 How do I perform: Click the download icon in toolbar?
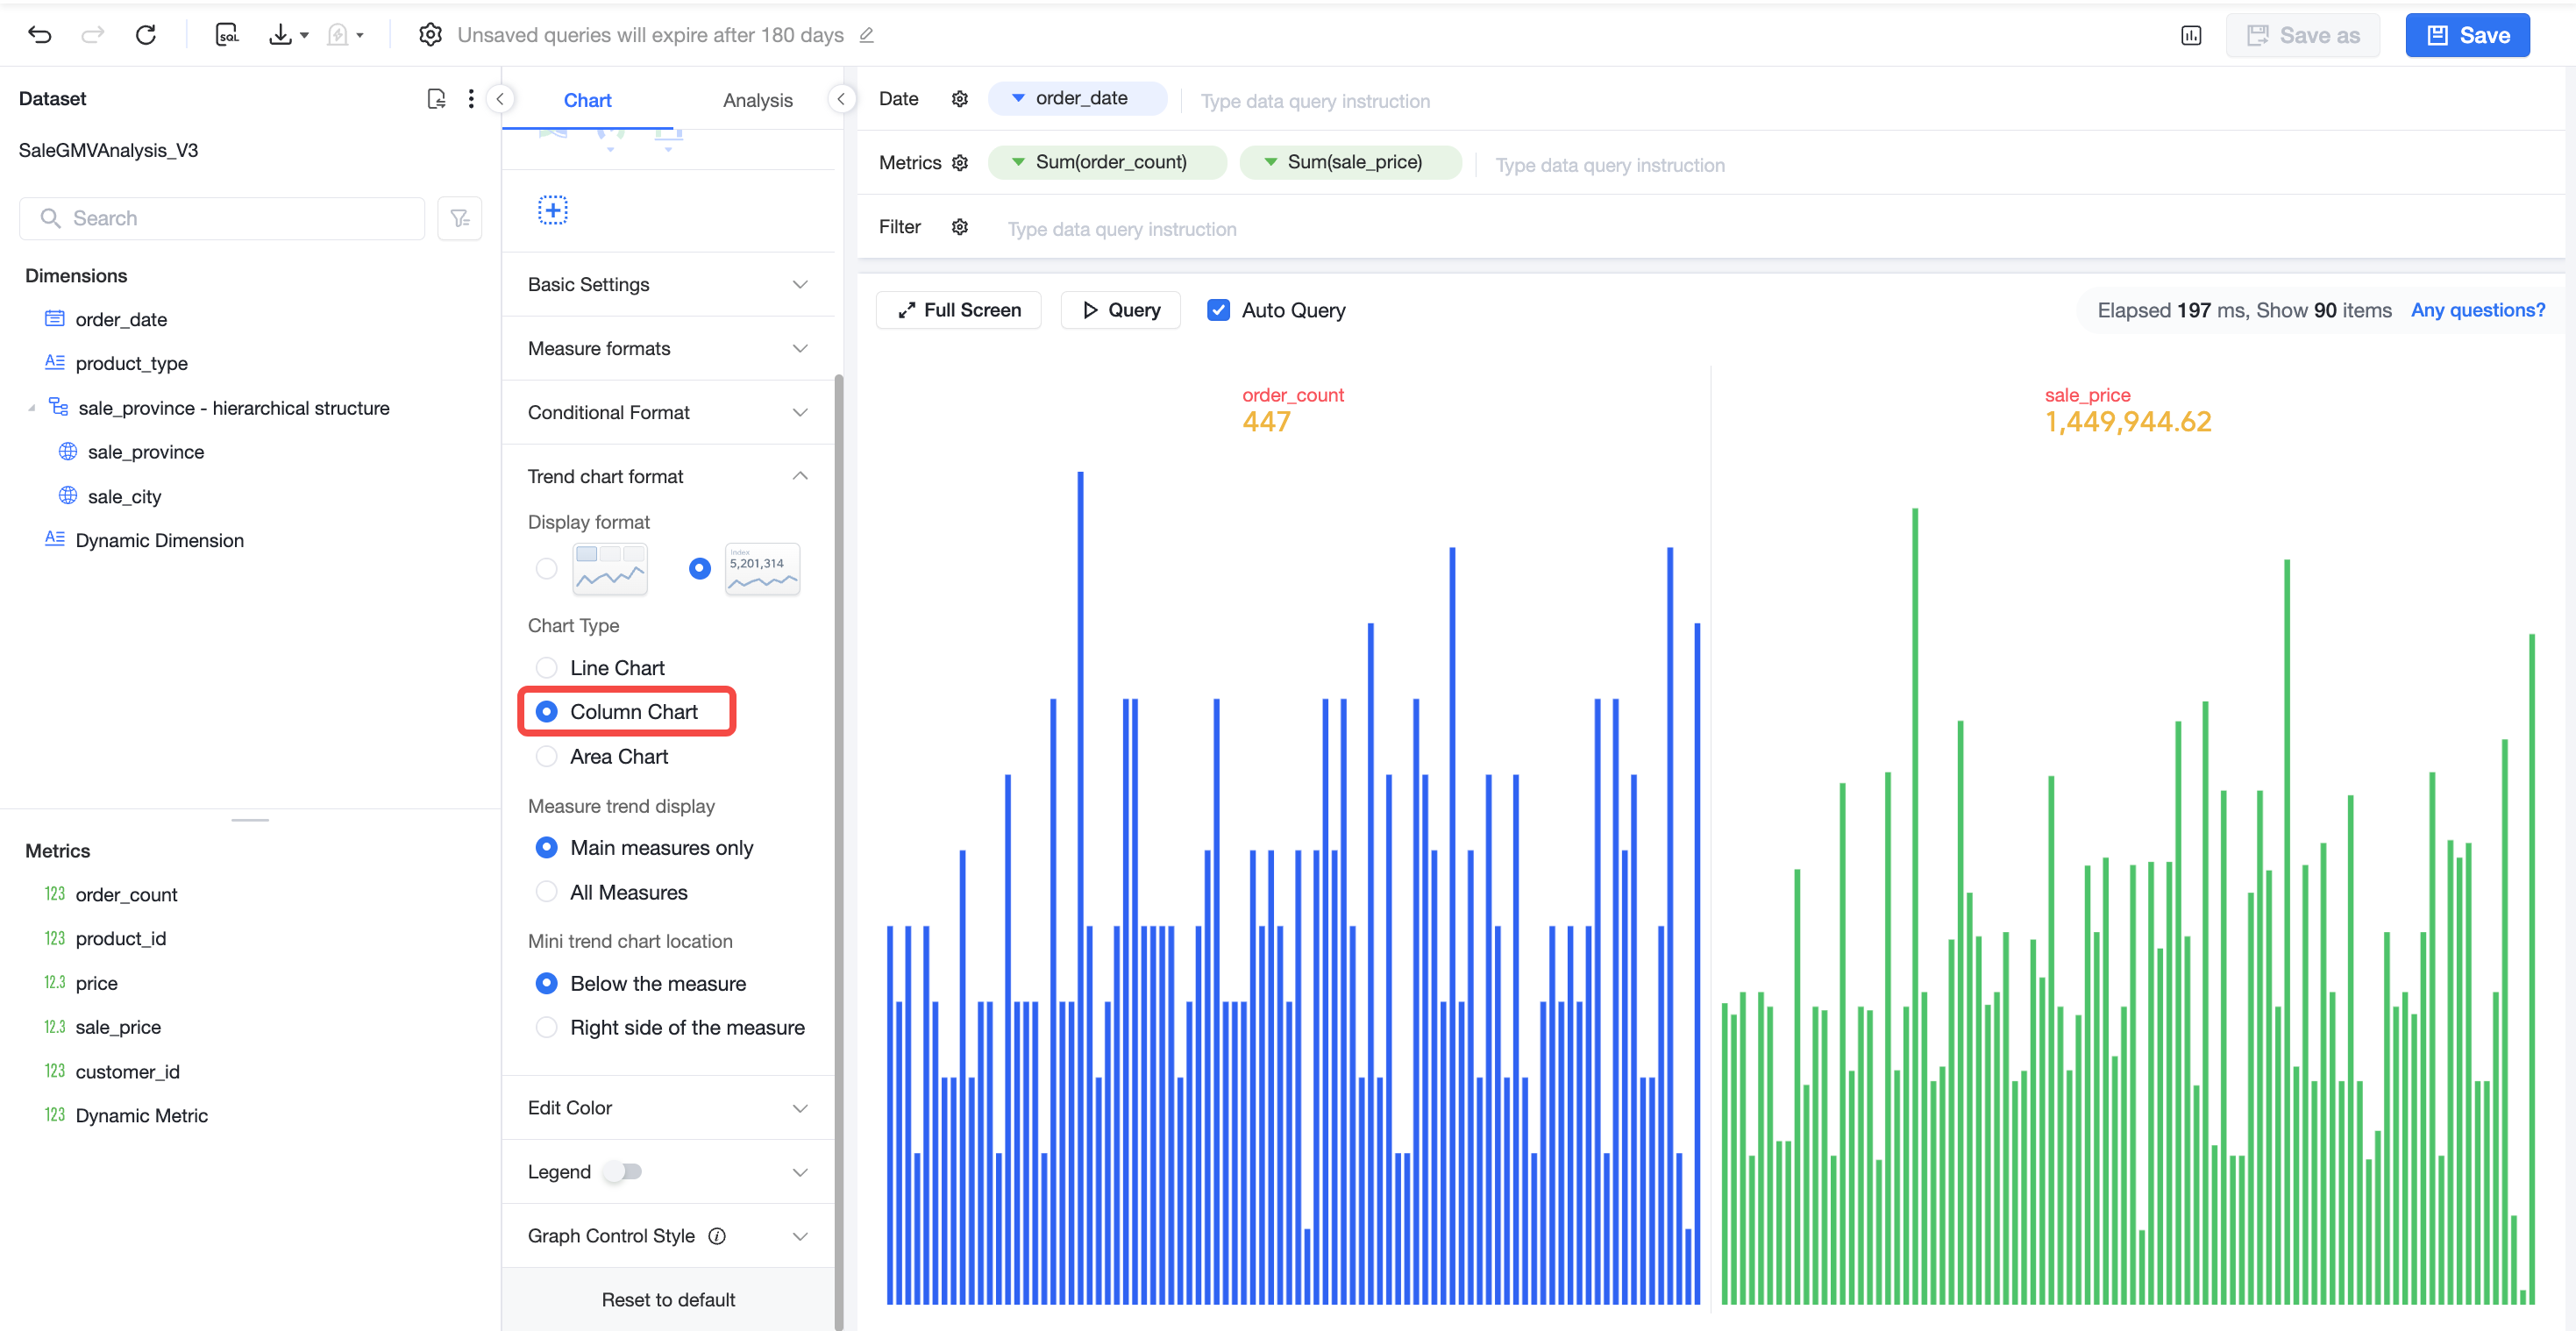[x=281, y=35]
